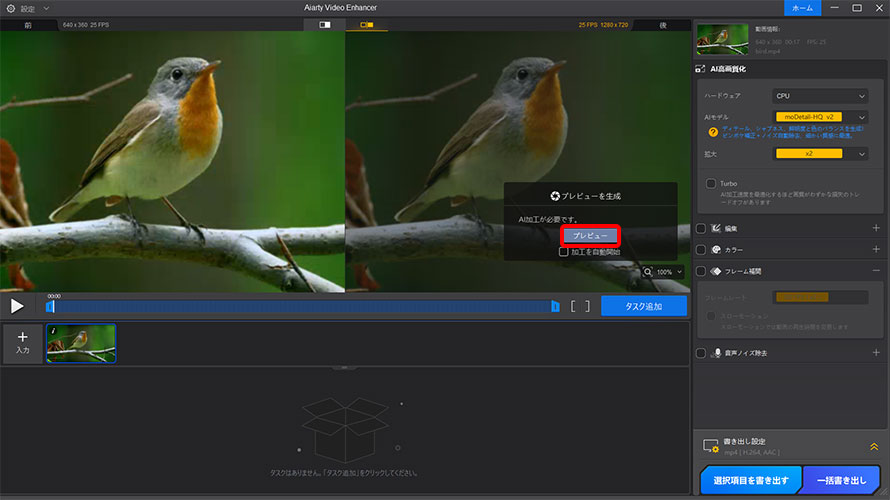Click the video info thumbnail in the right panel

[x=723, y=39]
